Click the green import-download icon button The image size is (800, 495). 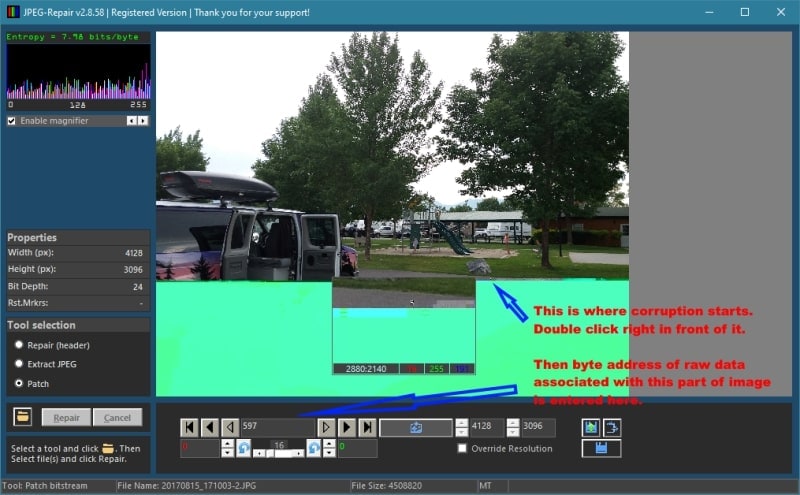(x=591, y=427)
